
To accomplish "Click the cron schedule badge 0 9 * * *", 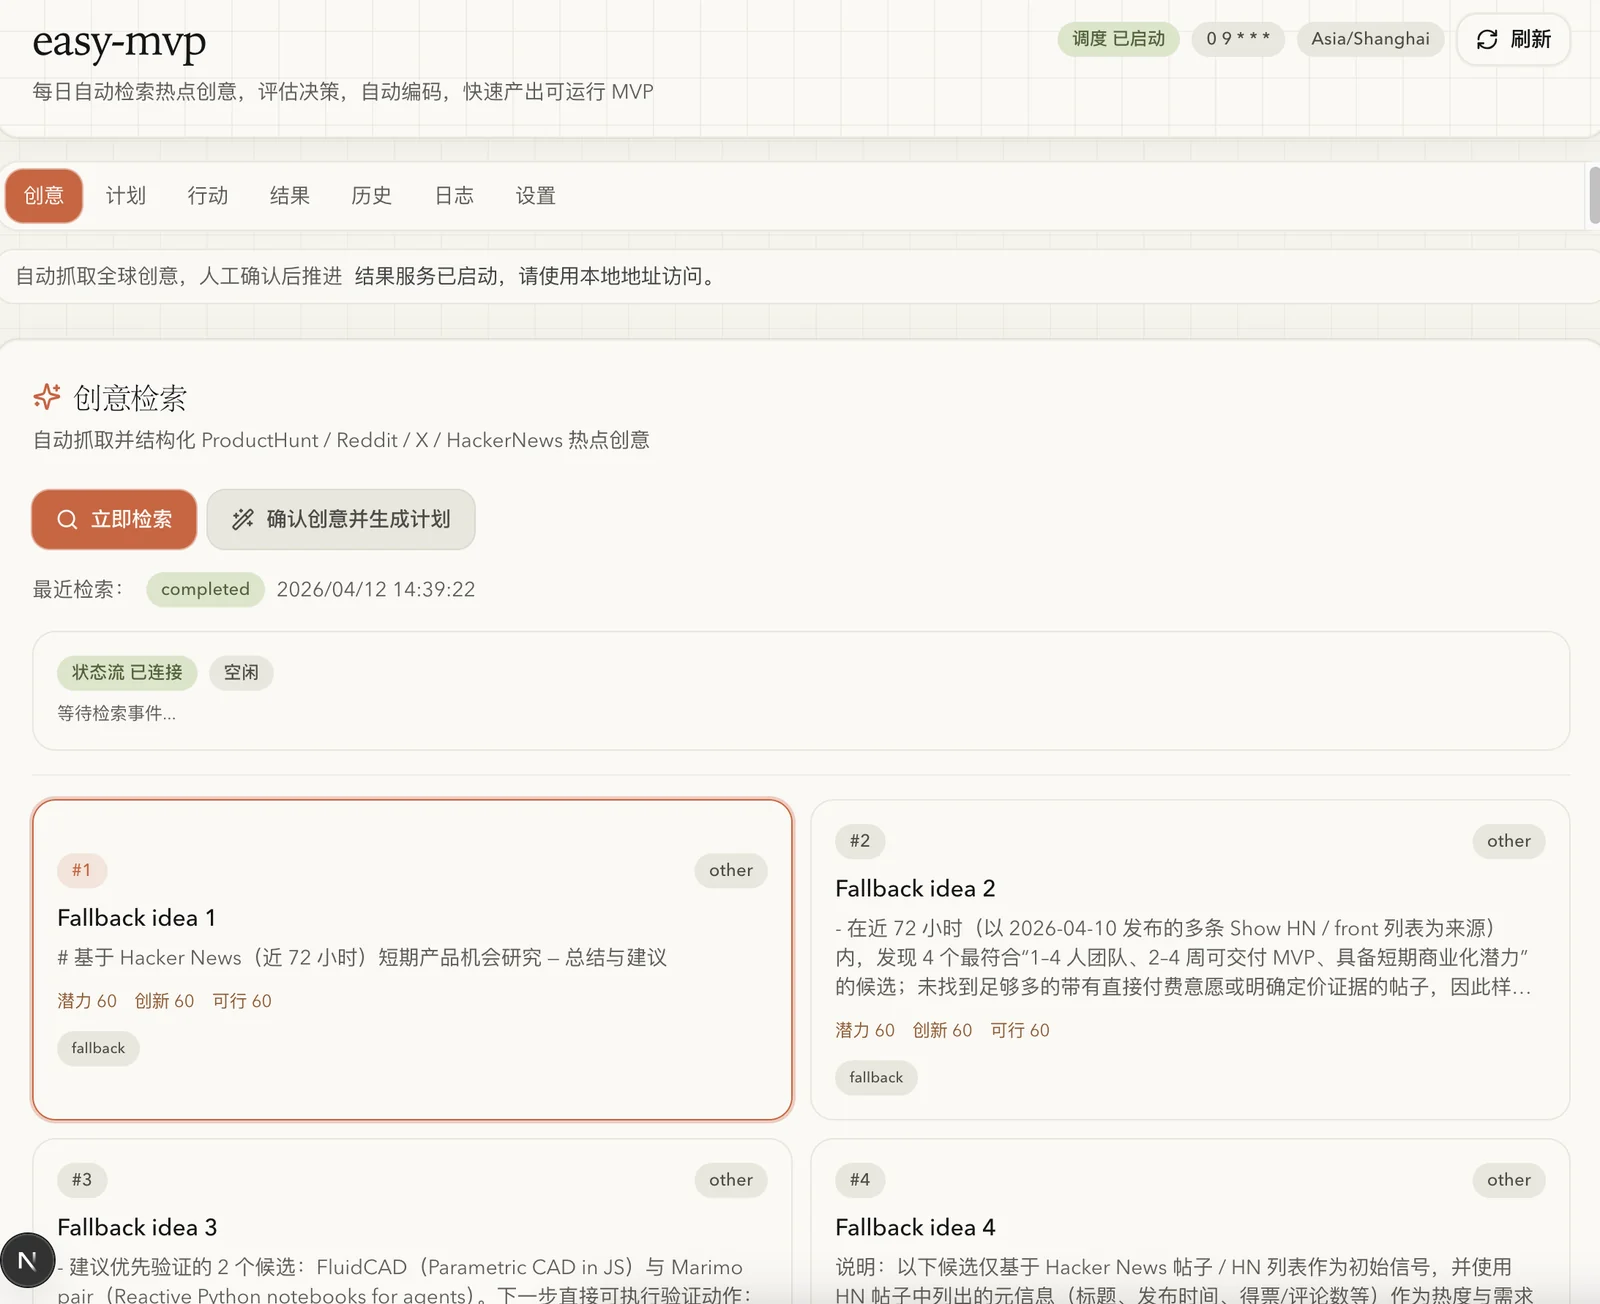I will pos(1238,39).
